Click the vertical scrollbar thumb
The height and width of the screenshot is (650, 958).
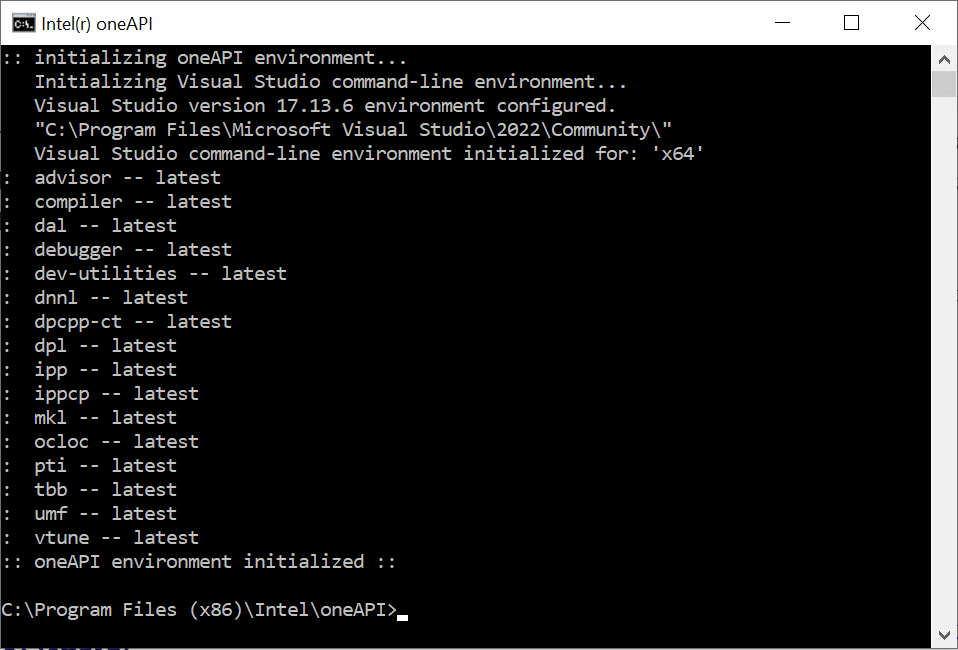coord(944,84)
